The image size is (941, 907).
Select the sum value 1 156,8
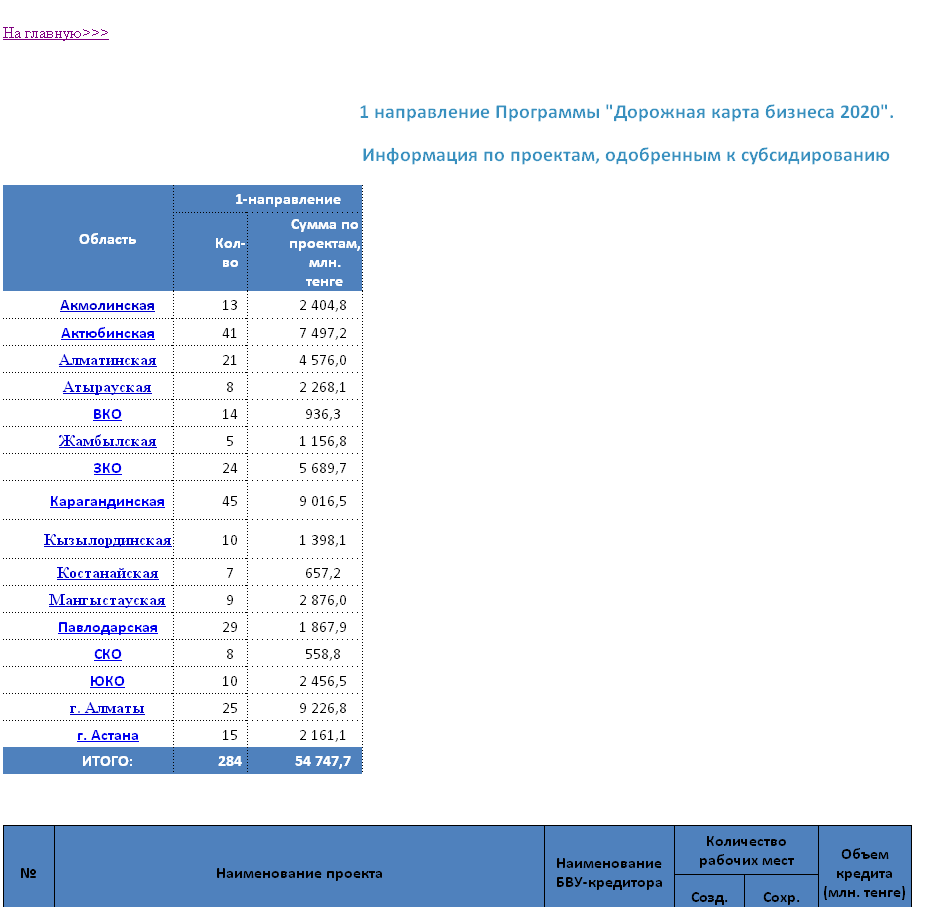pos(323,441)
